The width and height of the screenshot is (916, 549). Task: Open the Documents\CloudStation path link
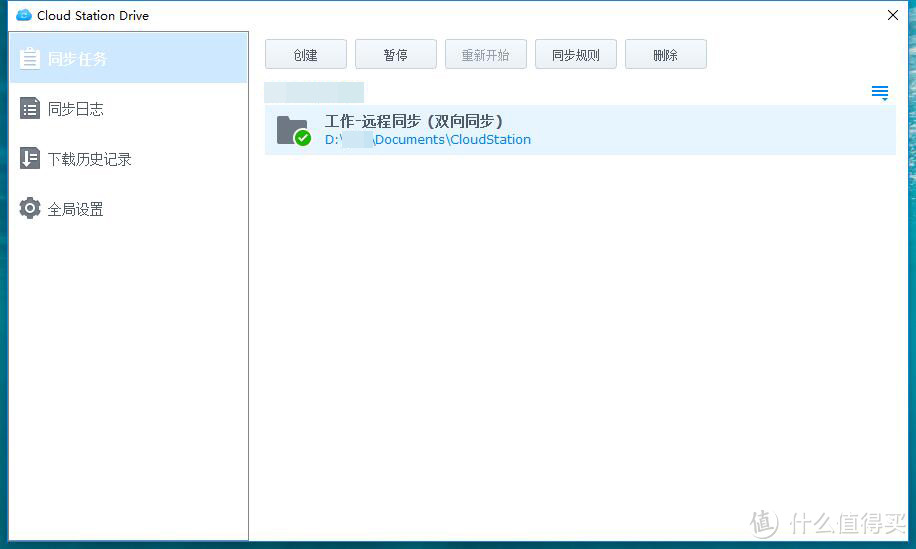[x=428, y=140]
